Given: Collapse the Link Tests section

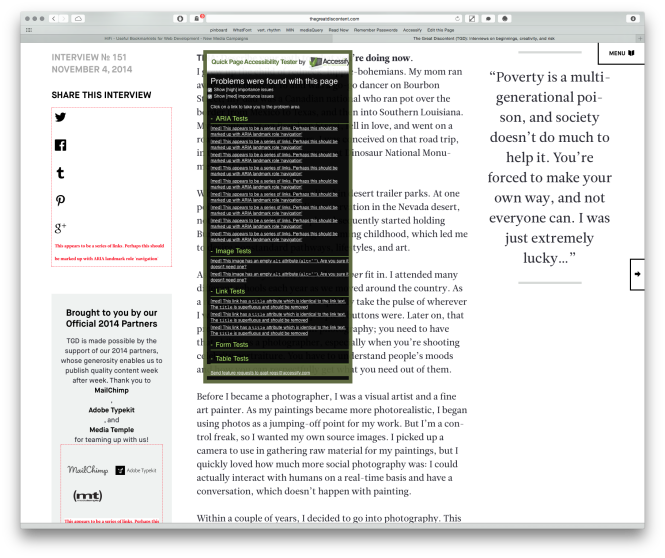Looking at the screenshot, I should (229, 291).
